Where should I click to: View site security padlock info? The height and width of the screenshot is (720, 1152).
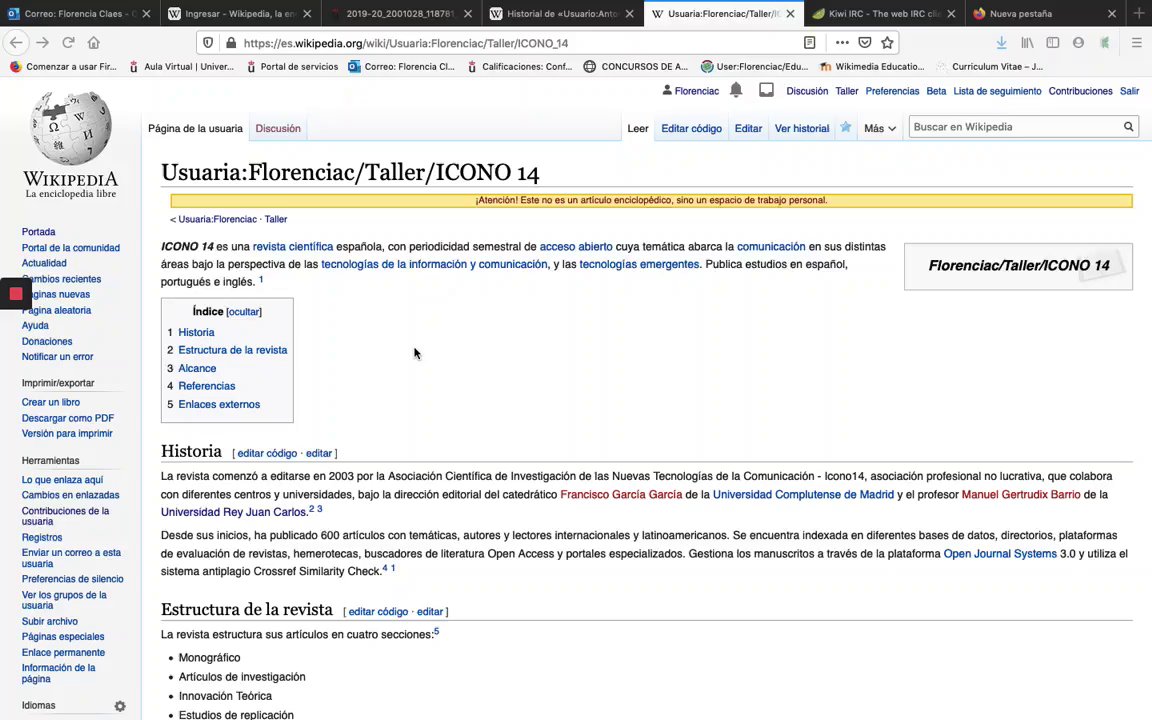click(x=231, y=43)
